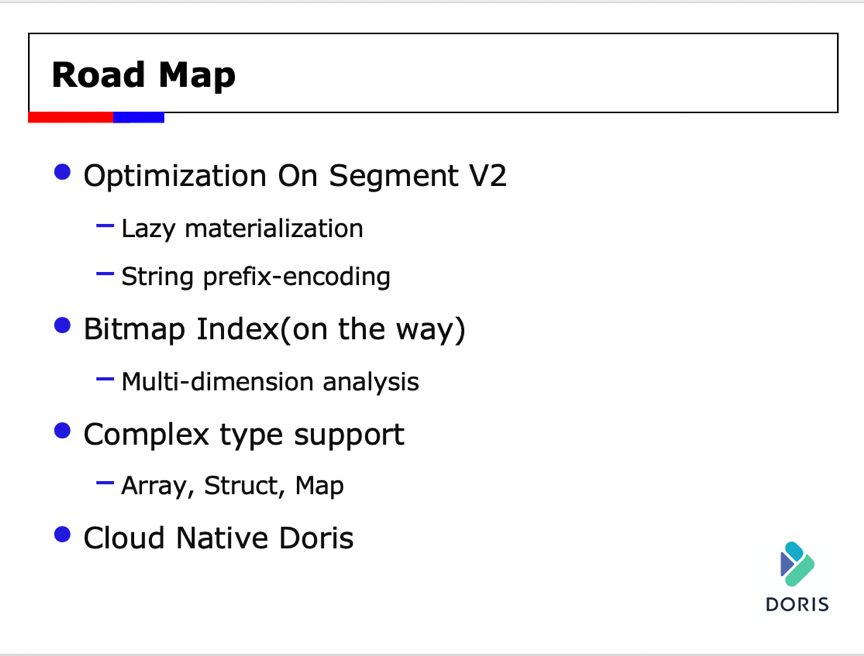Click the bullet beside "Bitmap Index(on the way)"
Image resolution: width=864 pixels, height=656 pixels.
[63, 325]
